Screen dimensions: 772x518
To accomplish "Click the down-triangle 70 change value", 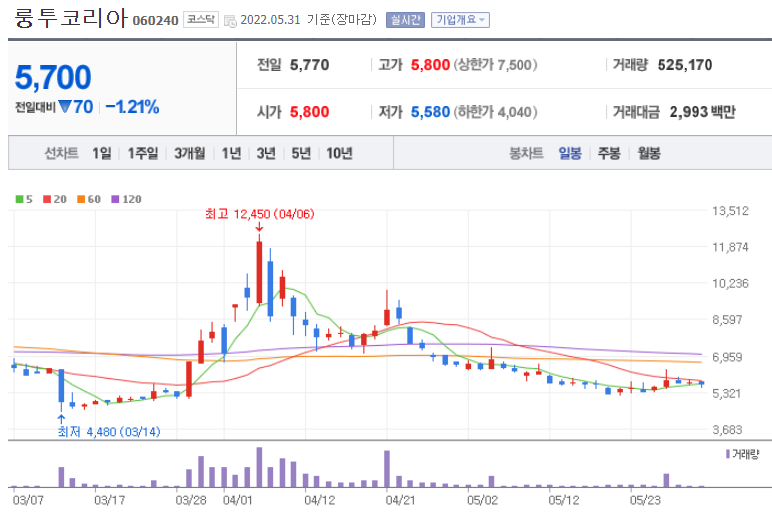I will click(x=75, y=107).
